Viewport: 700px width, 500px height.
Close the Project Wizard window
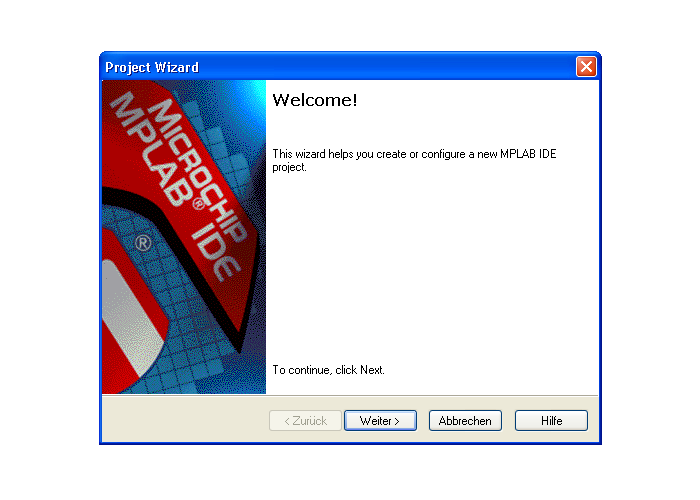click(x=586, y=67)
